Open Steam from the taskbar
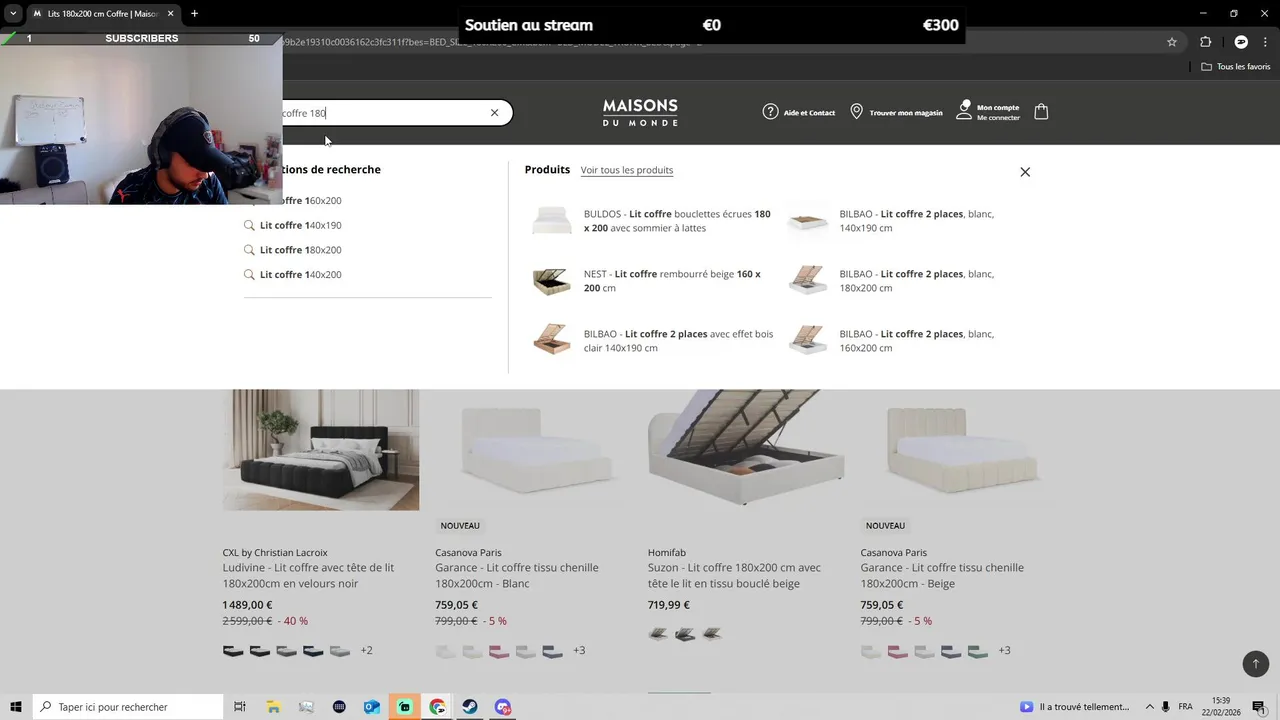Image resolution: width=1280 pixels, height=720 pixels. pyautogui.click(x=470, y=707)
